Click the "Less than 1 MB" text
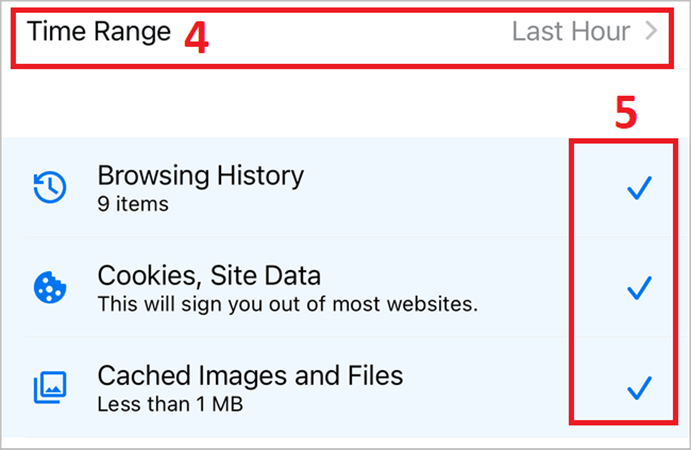 pyautogui.click(x=171, y=404)
